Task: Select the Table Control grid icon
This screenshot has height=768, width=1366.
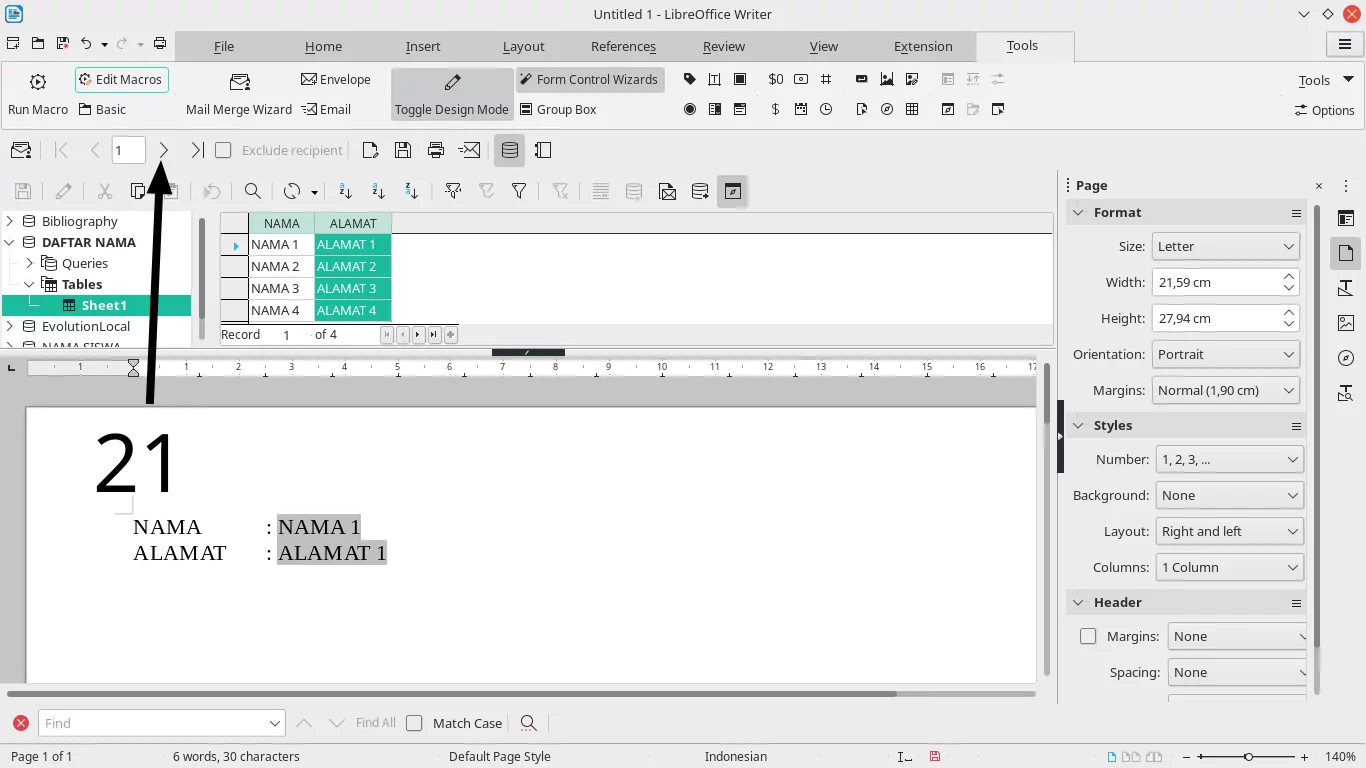Action: [912, 110]
